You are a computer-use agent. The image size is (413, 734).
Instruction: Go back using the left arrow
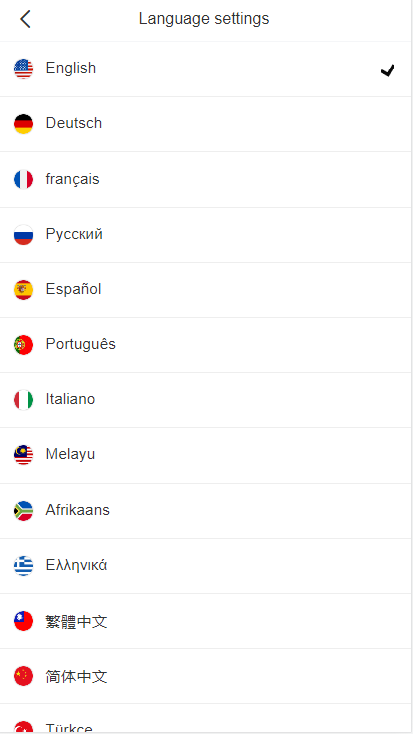25,19
